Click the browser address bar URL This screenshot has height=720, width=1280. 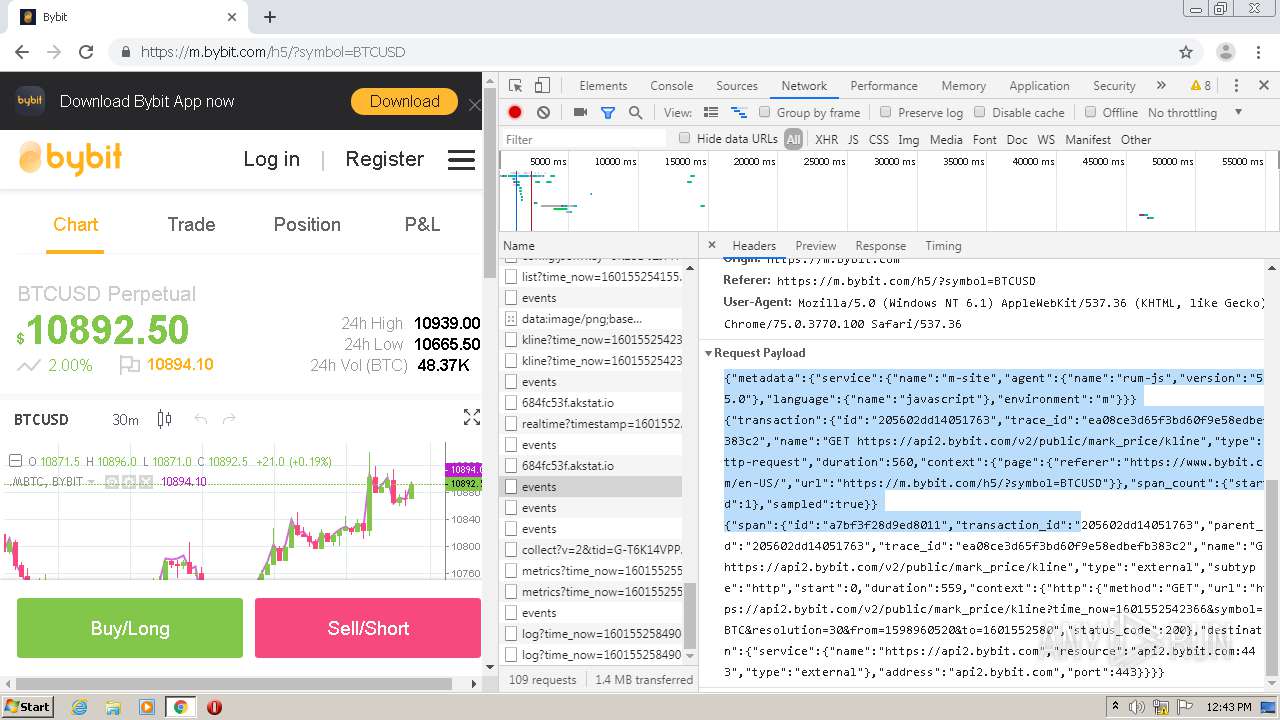(x=273, y=52)
